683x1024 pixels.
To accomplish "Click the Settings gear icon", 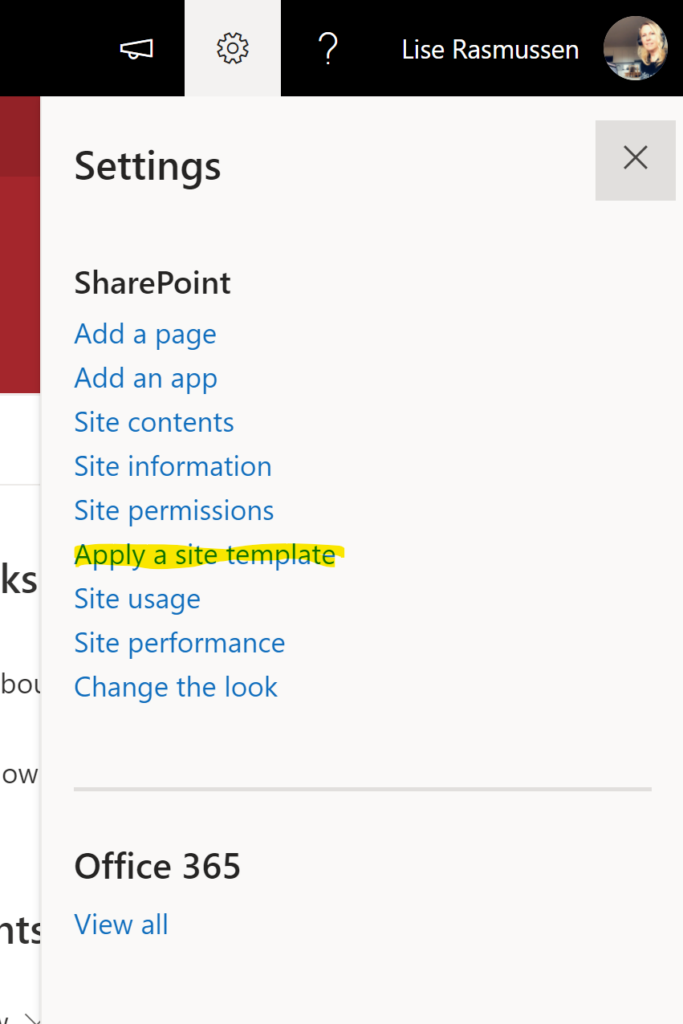I will click(232, 48).
